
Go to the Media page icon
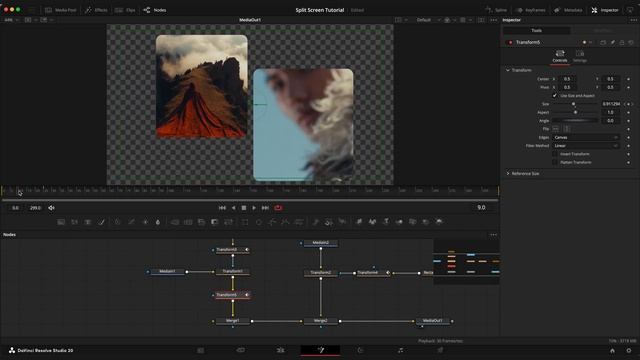click(200, 350)
